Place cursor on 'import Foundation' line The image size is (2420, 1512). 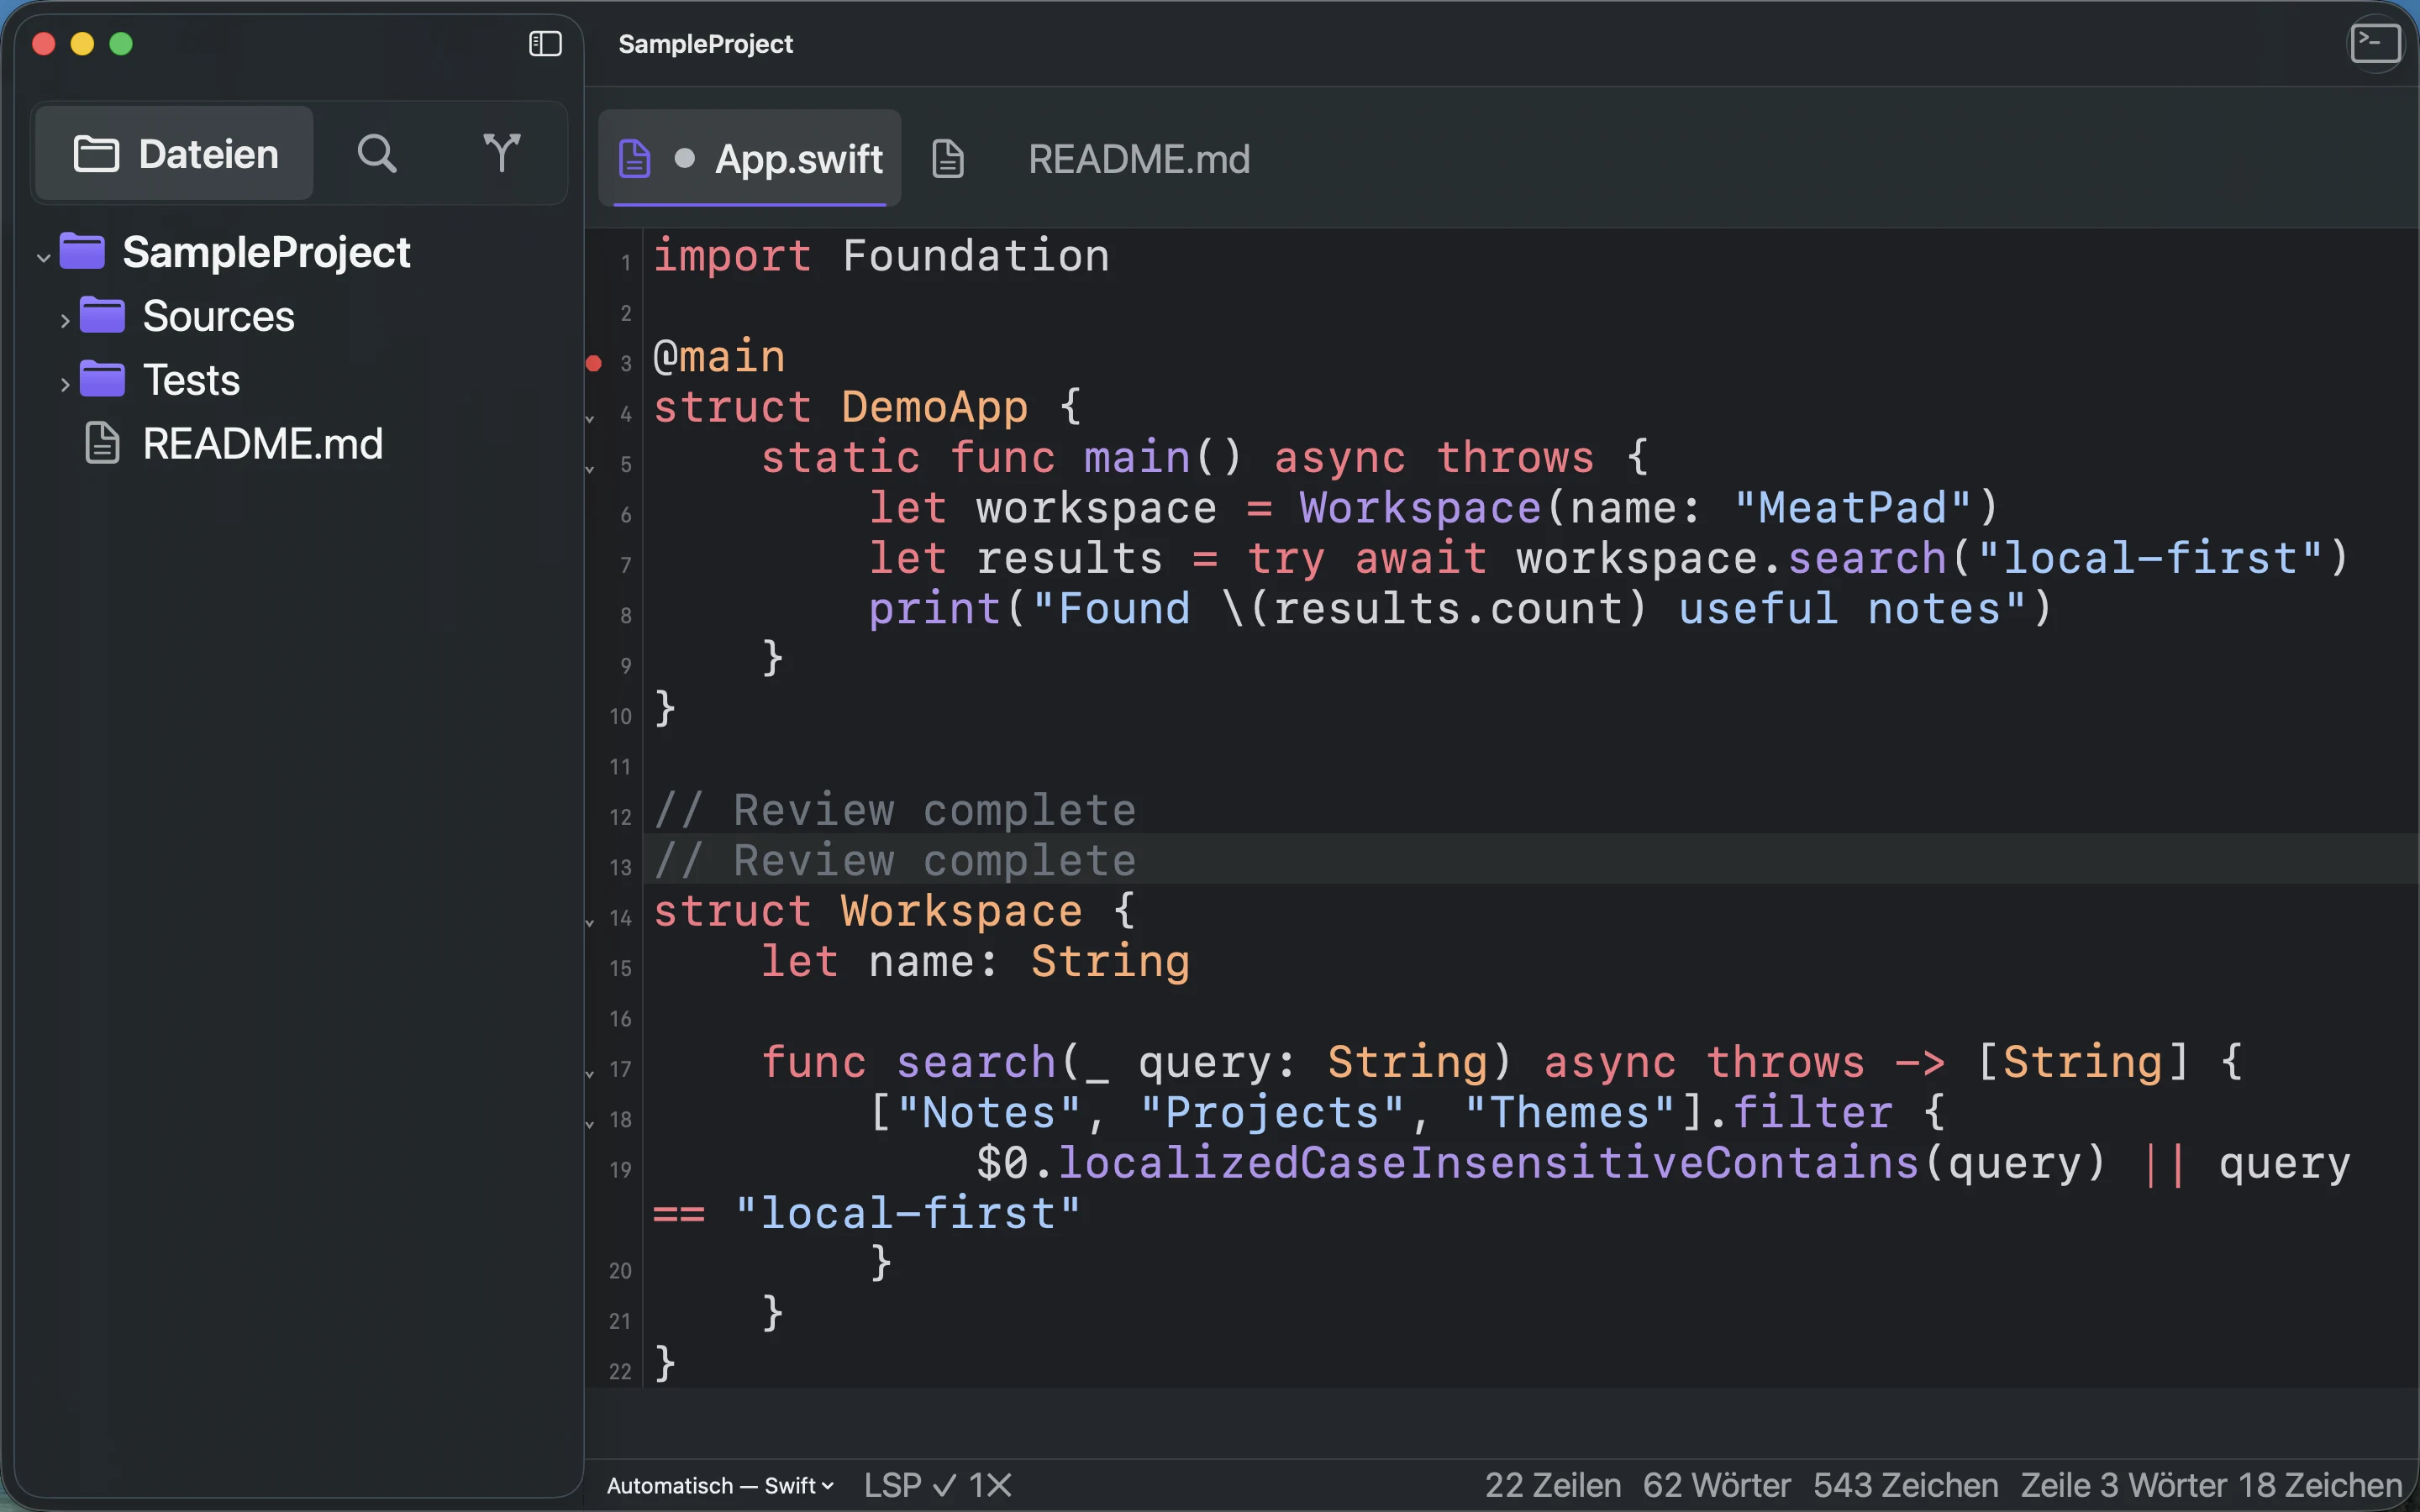coord(881,256)
